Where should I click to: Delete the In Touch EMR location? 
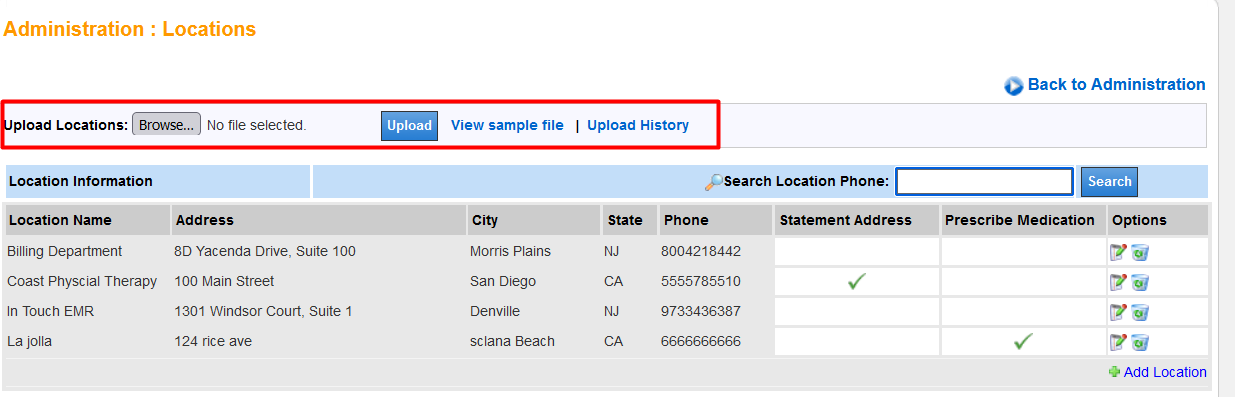point(1140,312)
